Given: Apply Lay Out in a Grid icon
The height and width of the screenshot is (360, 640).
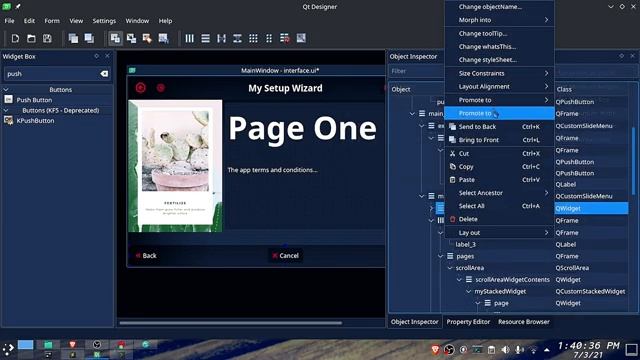Looking at the screenshot, I should (253, 38).
